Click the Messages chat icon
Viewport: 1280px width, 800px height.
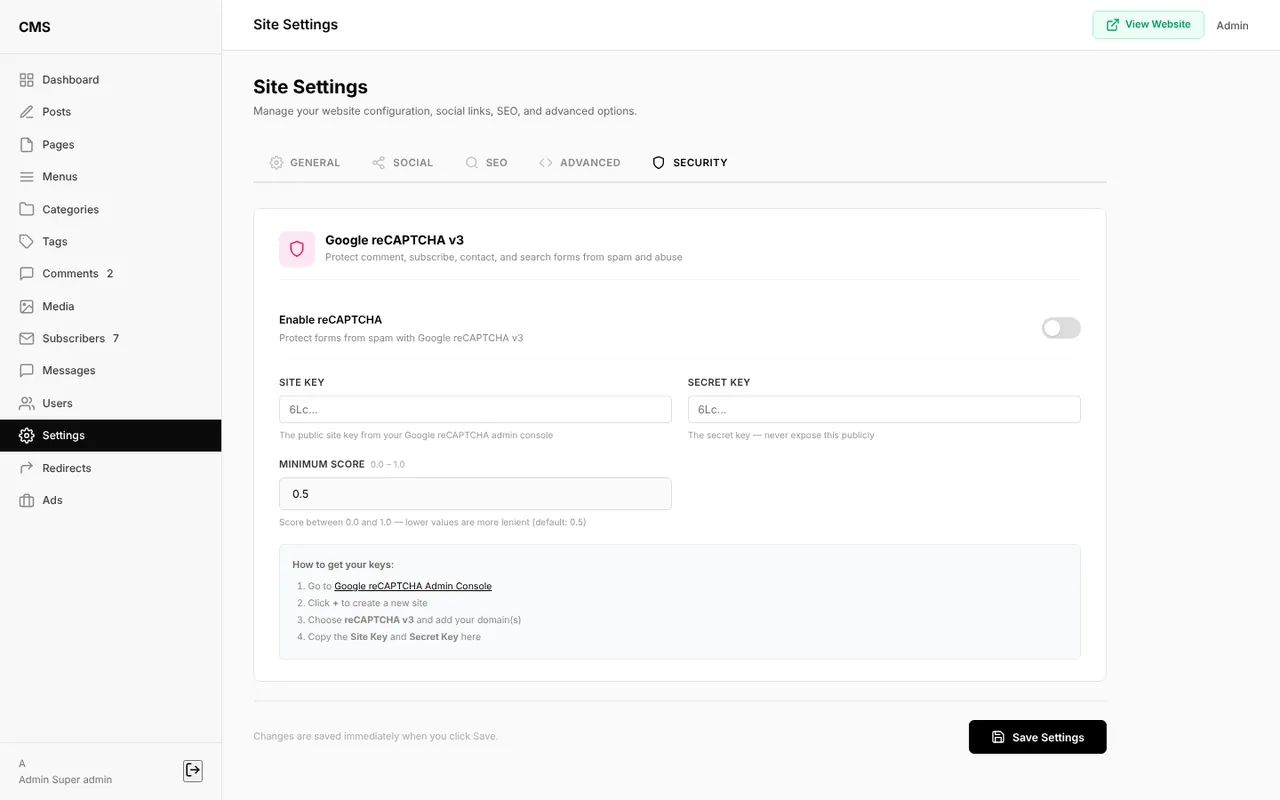point(27,371)
